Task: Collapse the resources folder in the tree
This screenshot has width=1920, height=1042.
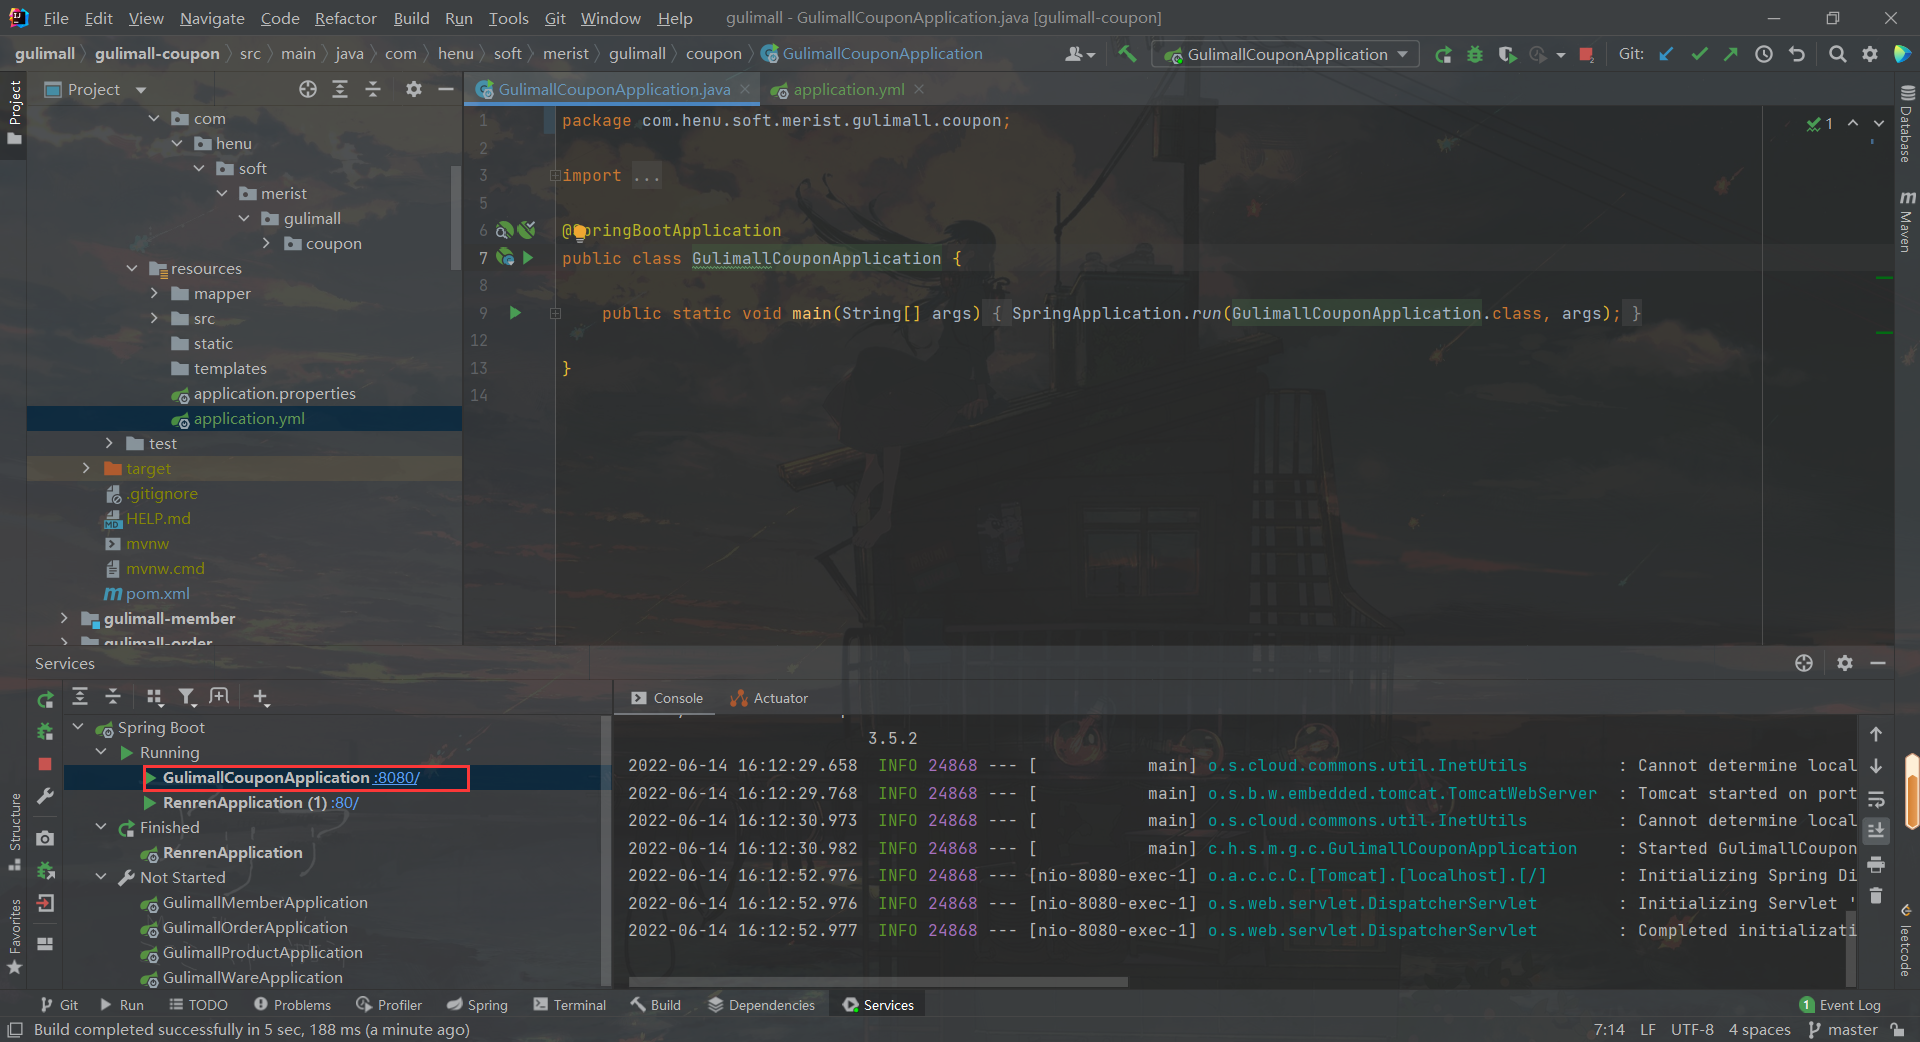Action: tap(133, 268)
